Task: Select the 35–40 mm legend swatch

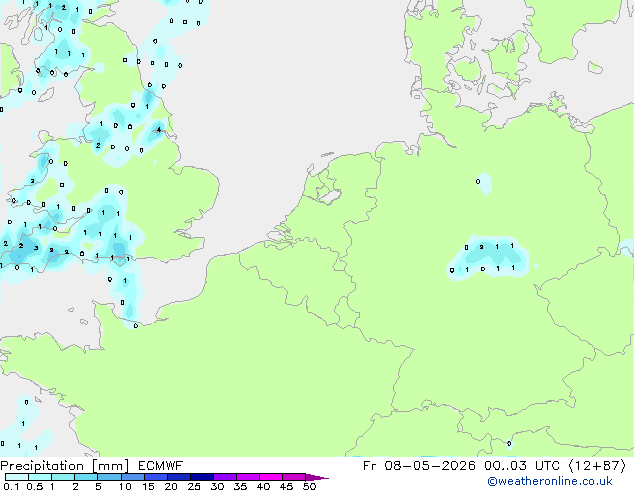Action: click(x=247, y=477)
